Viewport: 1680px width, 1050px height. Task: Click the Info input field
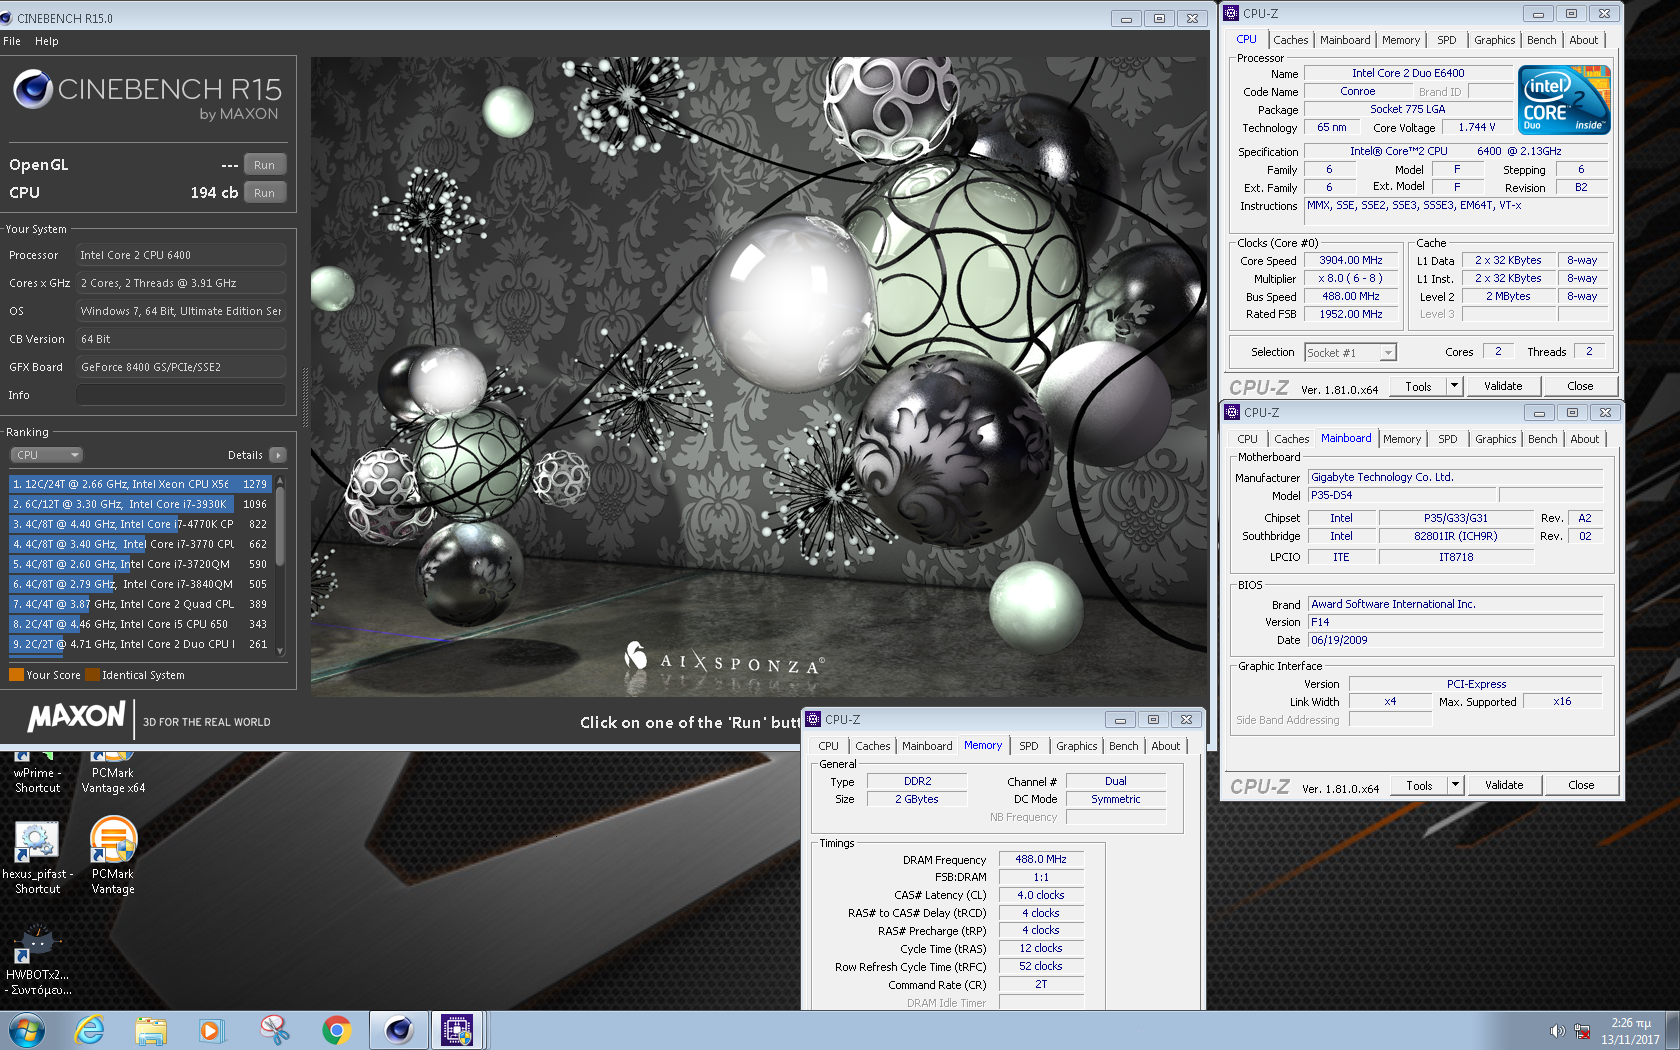click(x=181, y=395)
